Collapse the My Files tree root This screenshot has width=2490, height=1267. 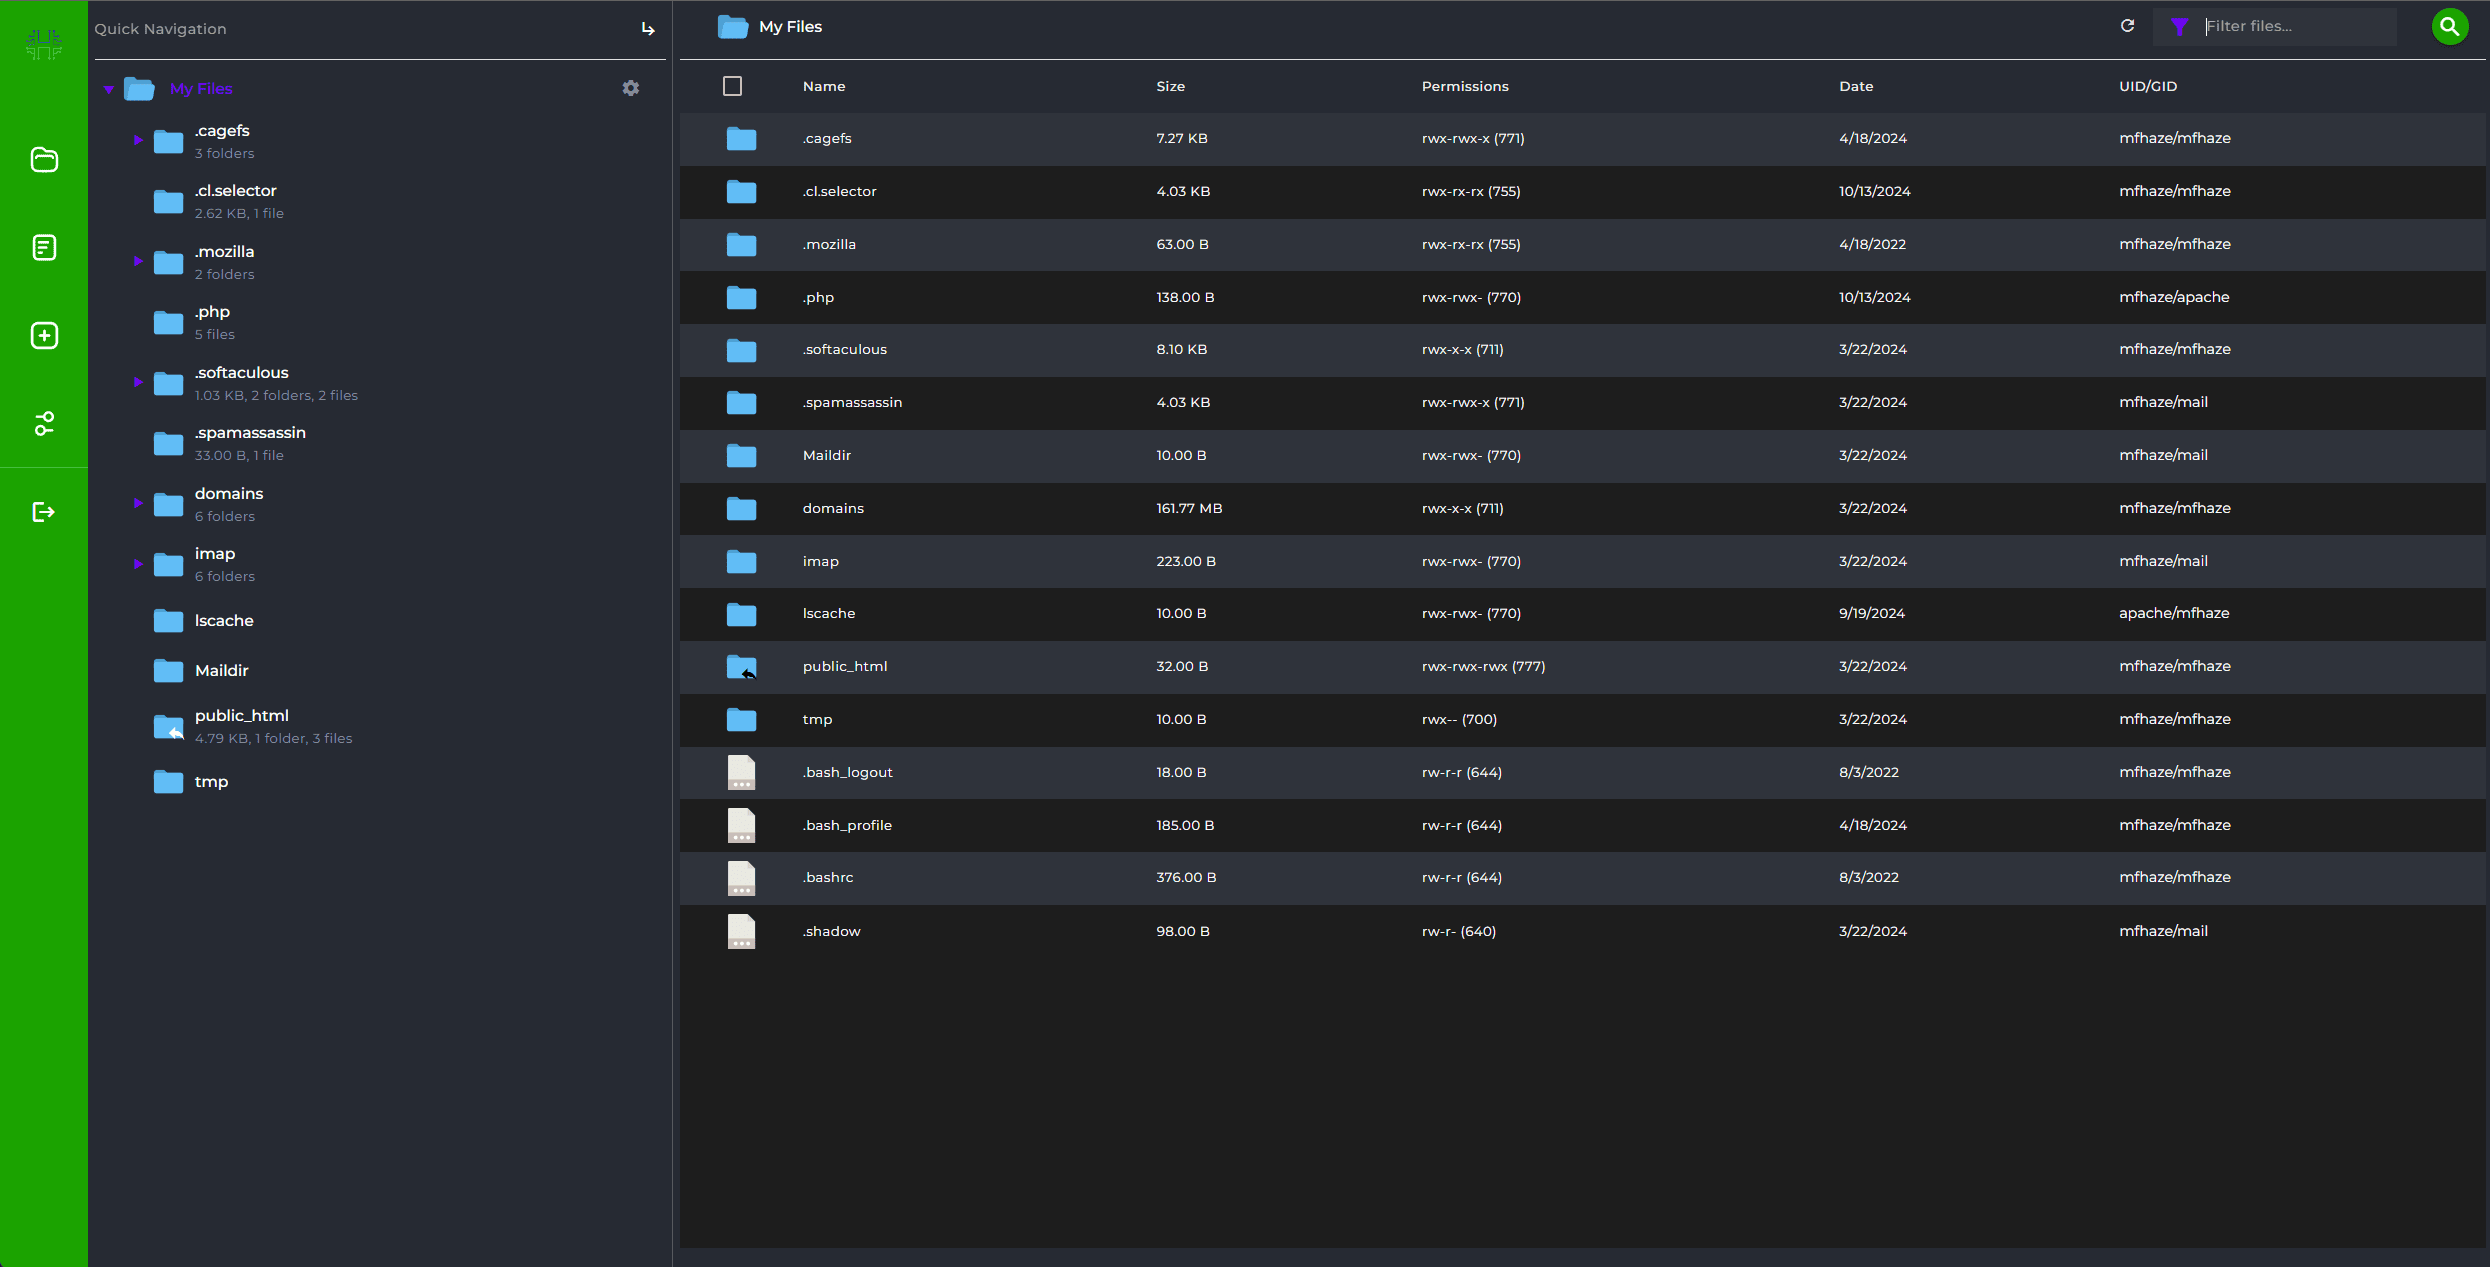(x=109, y=90)
